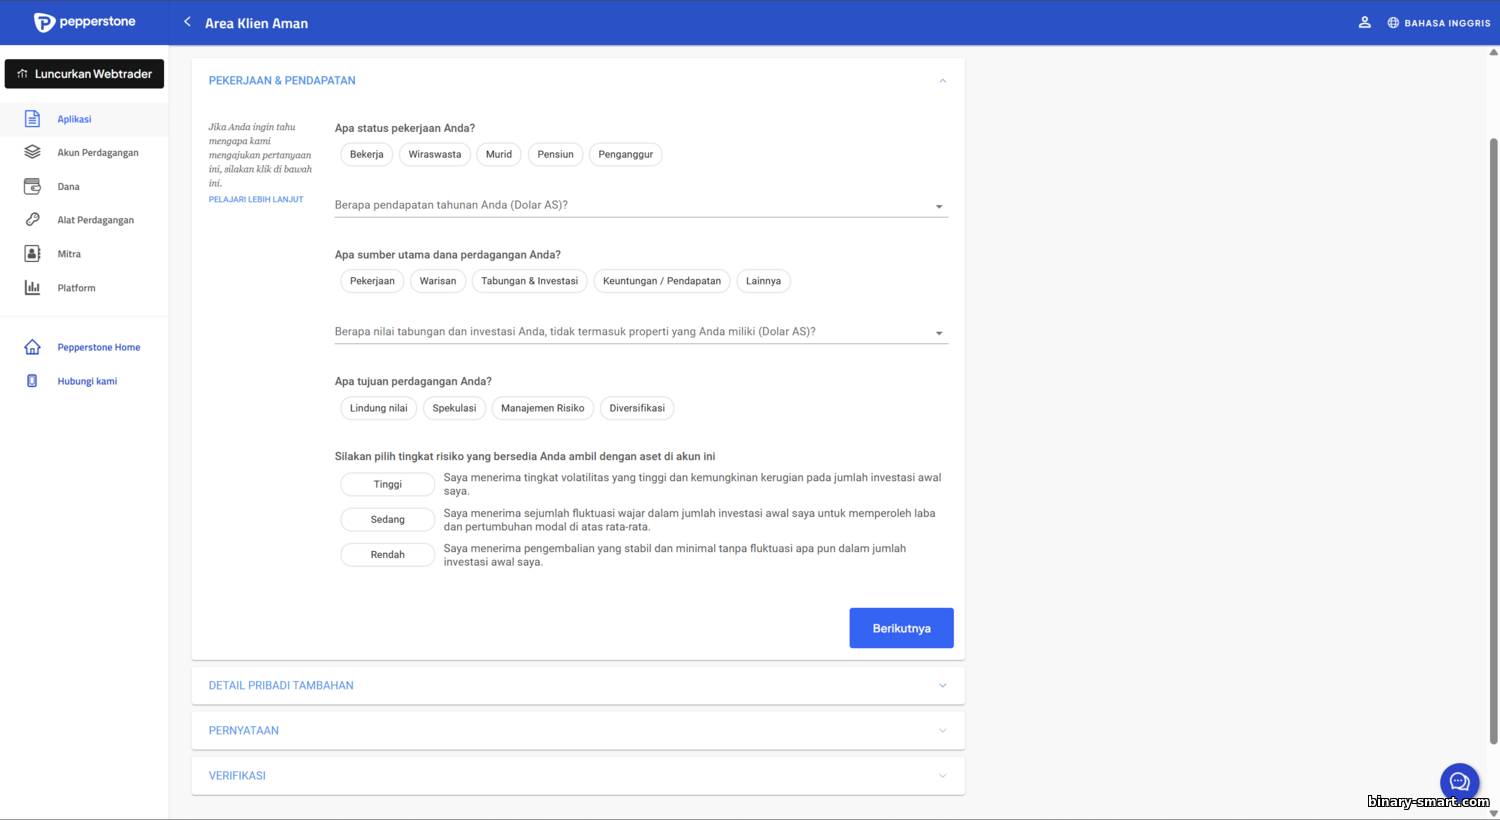Click the Pelajari Lebih Lanjut link
This screenshot has width=1500, height=820.
[256, 200]
